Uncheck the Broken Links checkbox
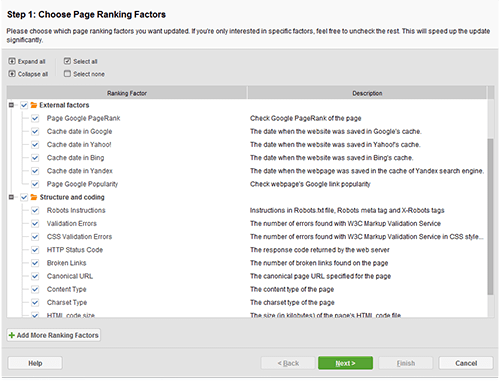500x381 pixels. pyautogui.click(x=35, y=263)
